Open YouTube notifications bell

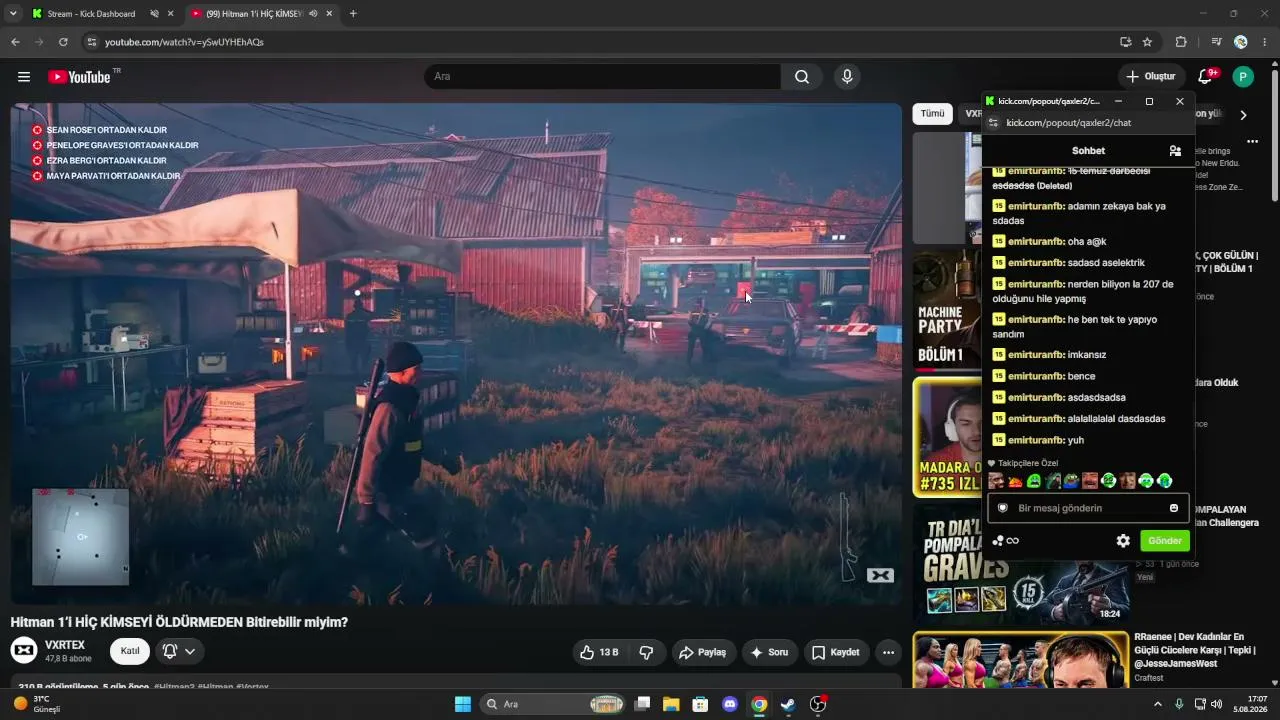pyautogui.click(x=1205, y=77)
